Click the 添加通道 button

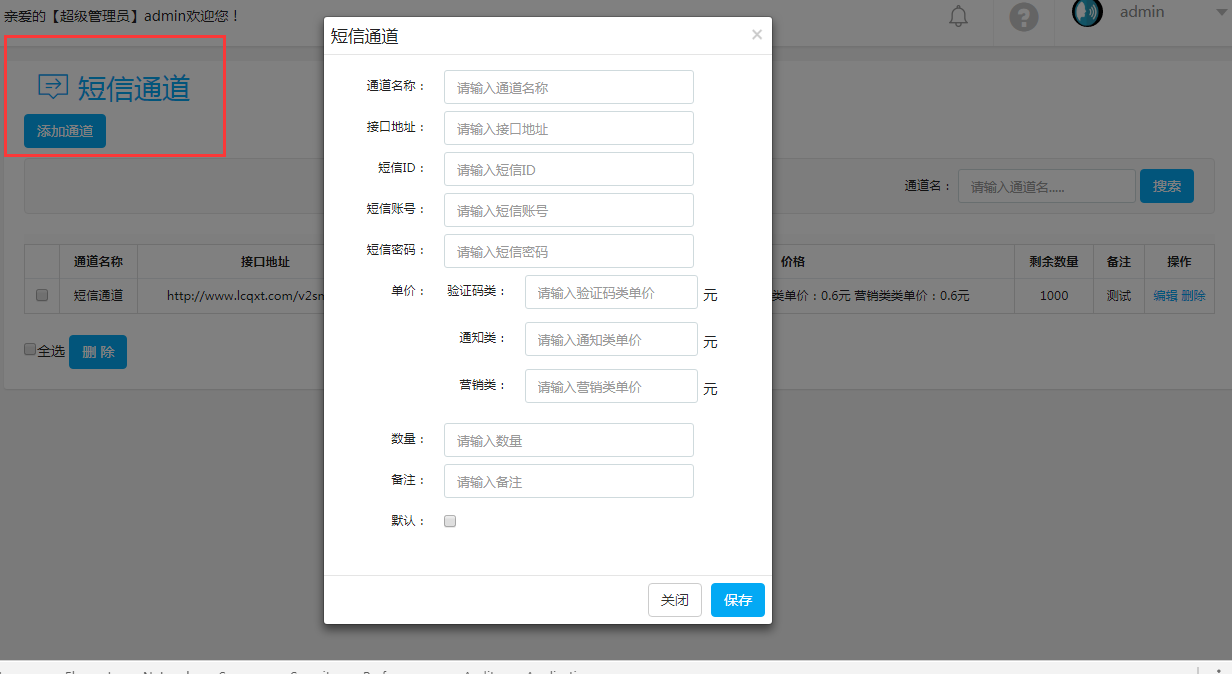[65, 131]
